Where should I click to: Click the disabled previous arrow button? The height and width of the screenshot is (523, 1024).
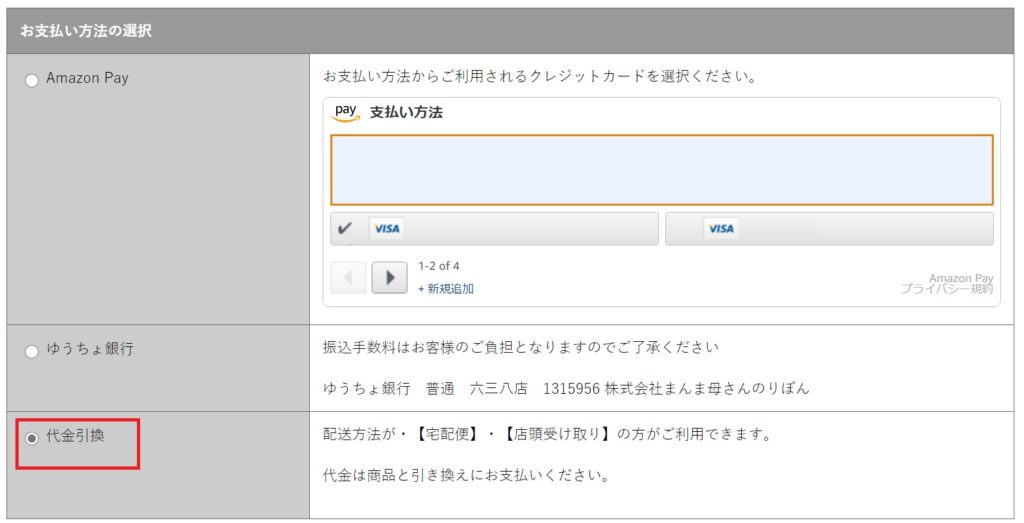click(348, 277)
